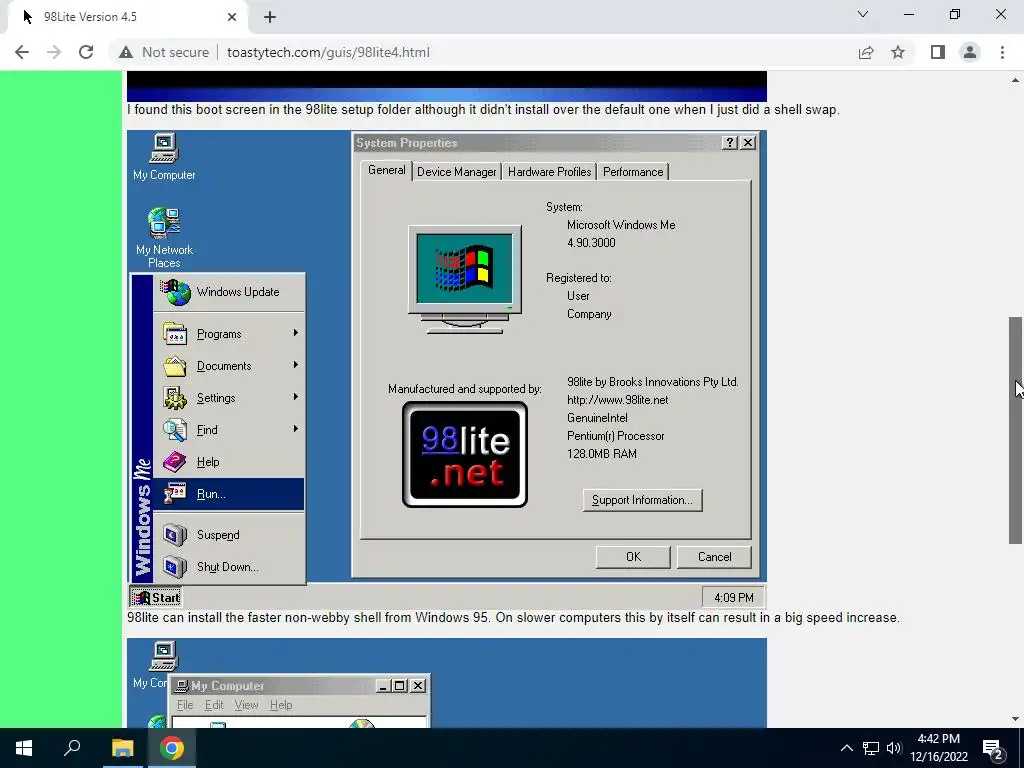Click the address bar URL
This screenshot has width=1024, height=768.
[x=328, y=52]
